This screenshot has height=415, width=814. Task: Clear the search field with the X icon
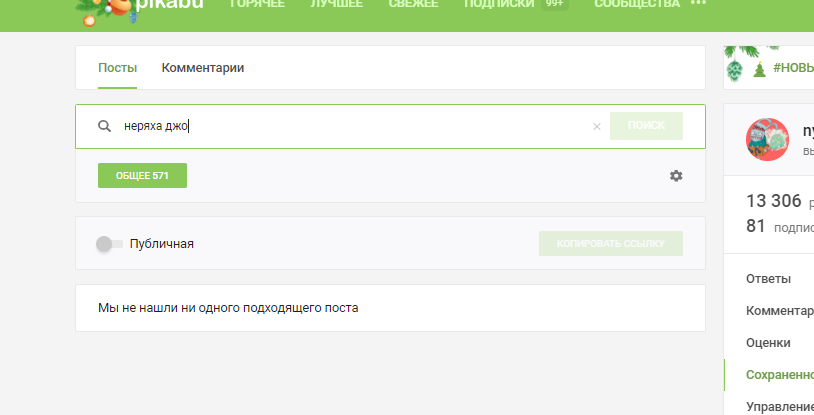point(596,126)
